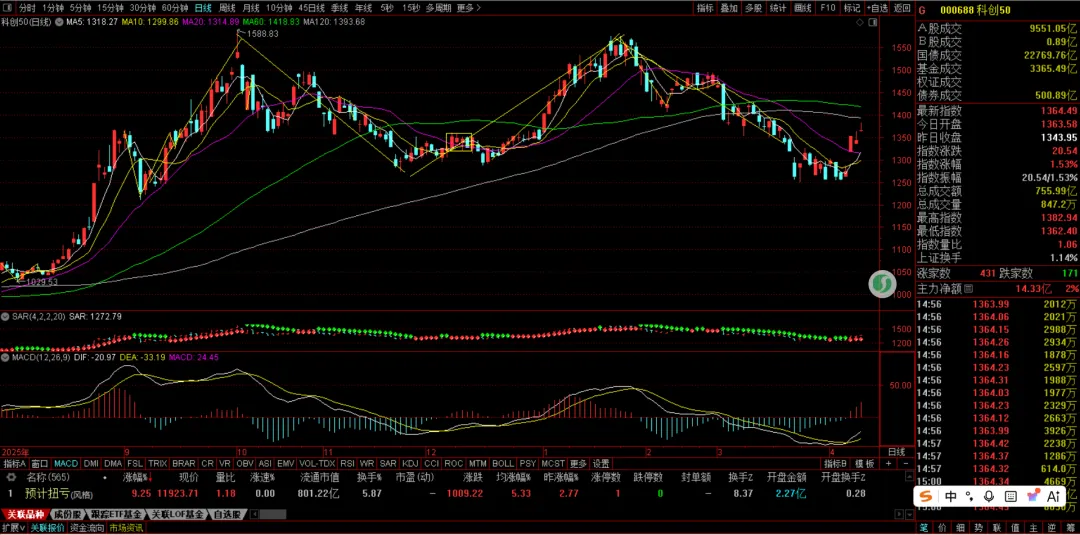Screen dimensions: 1080x535
Task: Click the panel layout icon before 分时
Action: 8,8
